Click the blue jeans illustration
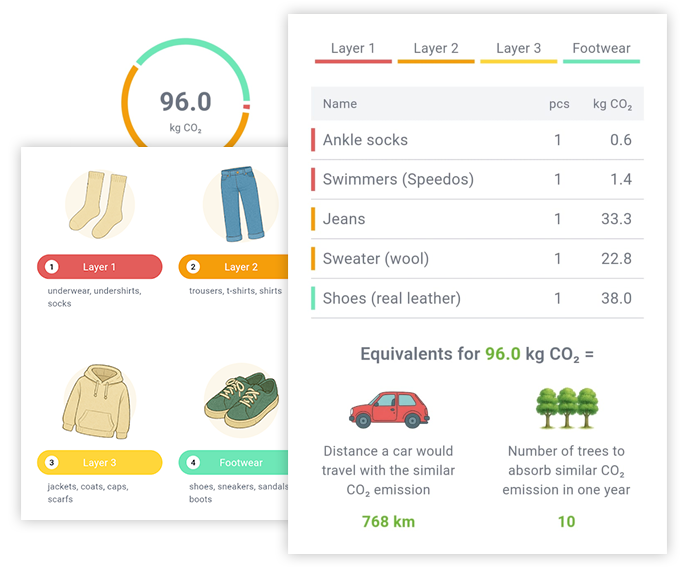Viewport: 686px width, 574px height. 240,204
